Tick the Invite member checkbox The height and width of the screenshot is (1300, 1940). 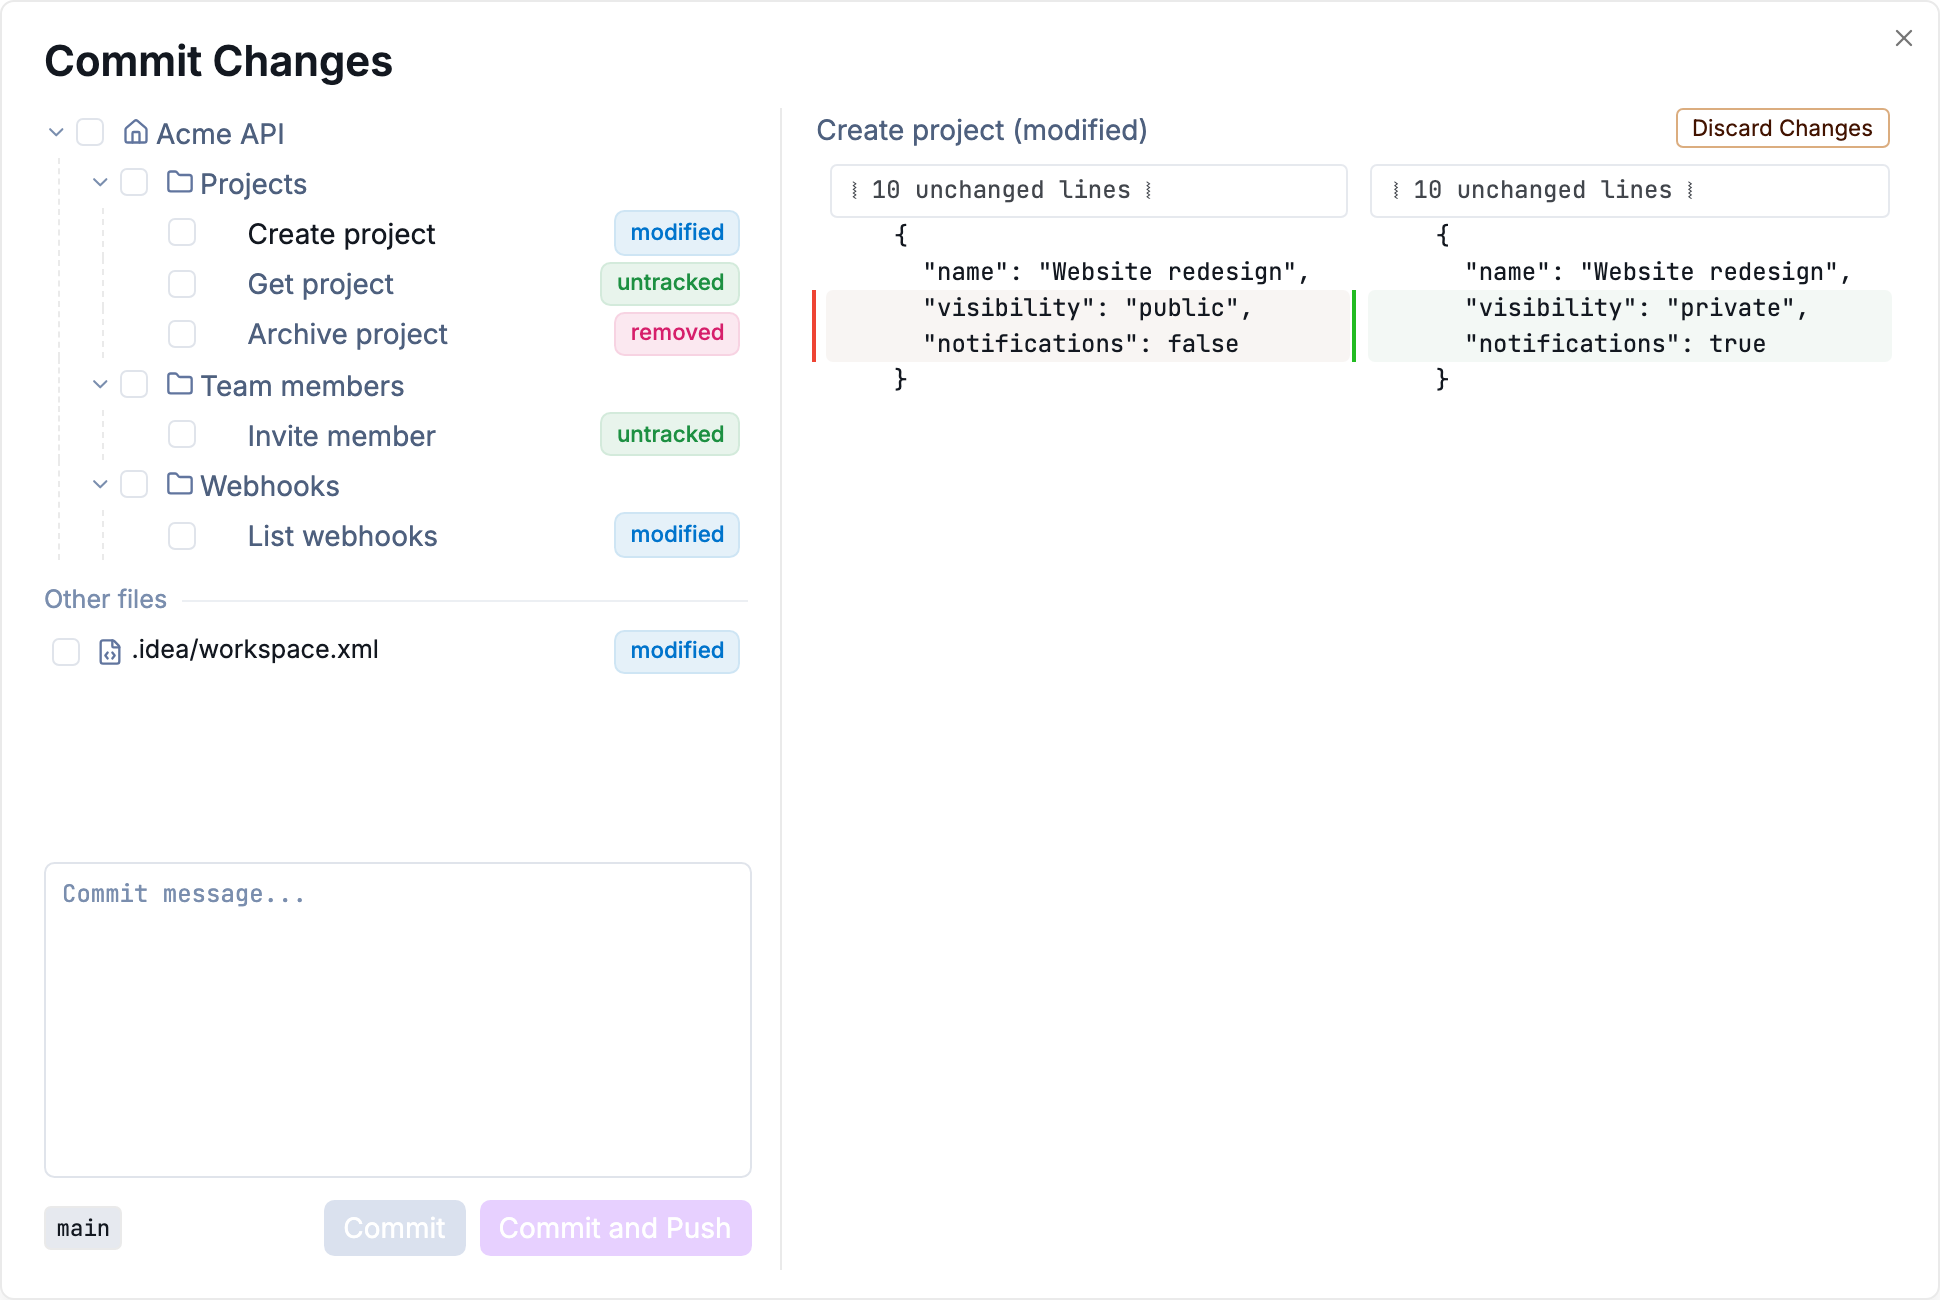click(x=182, y=434)
